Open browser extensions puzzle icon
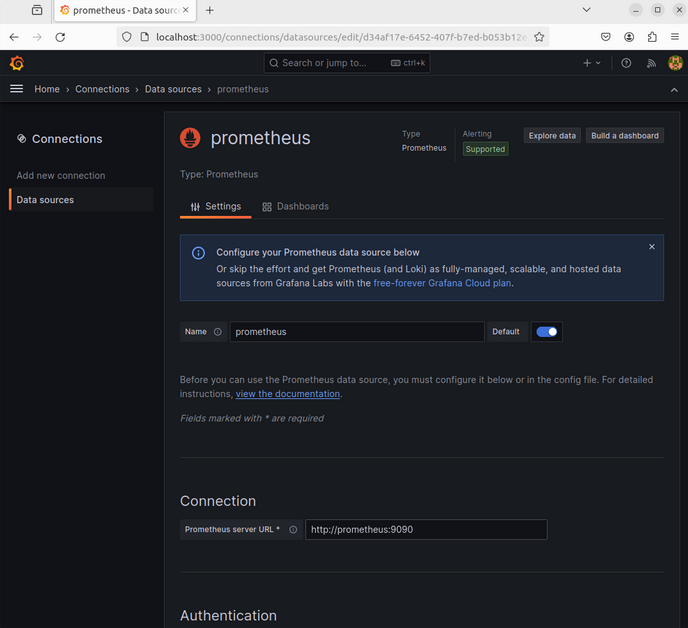Viewport: 688px width, 628px height. pyautogui.click(x=652, y=37)
